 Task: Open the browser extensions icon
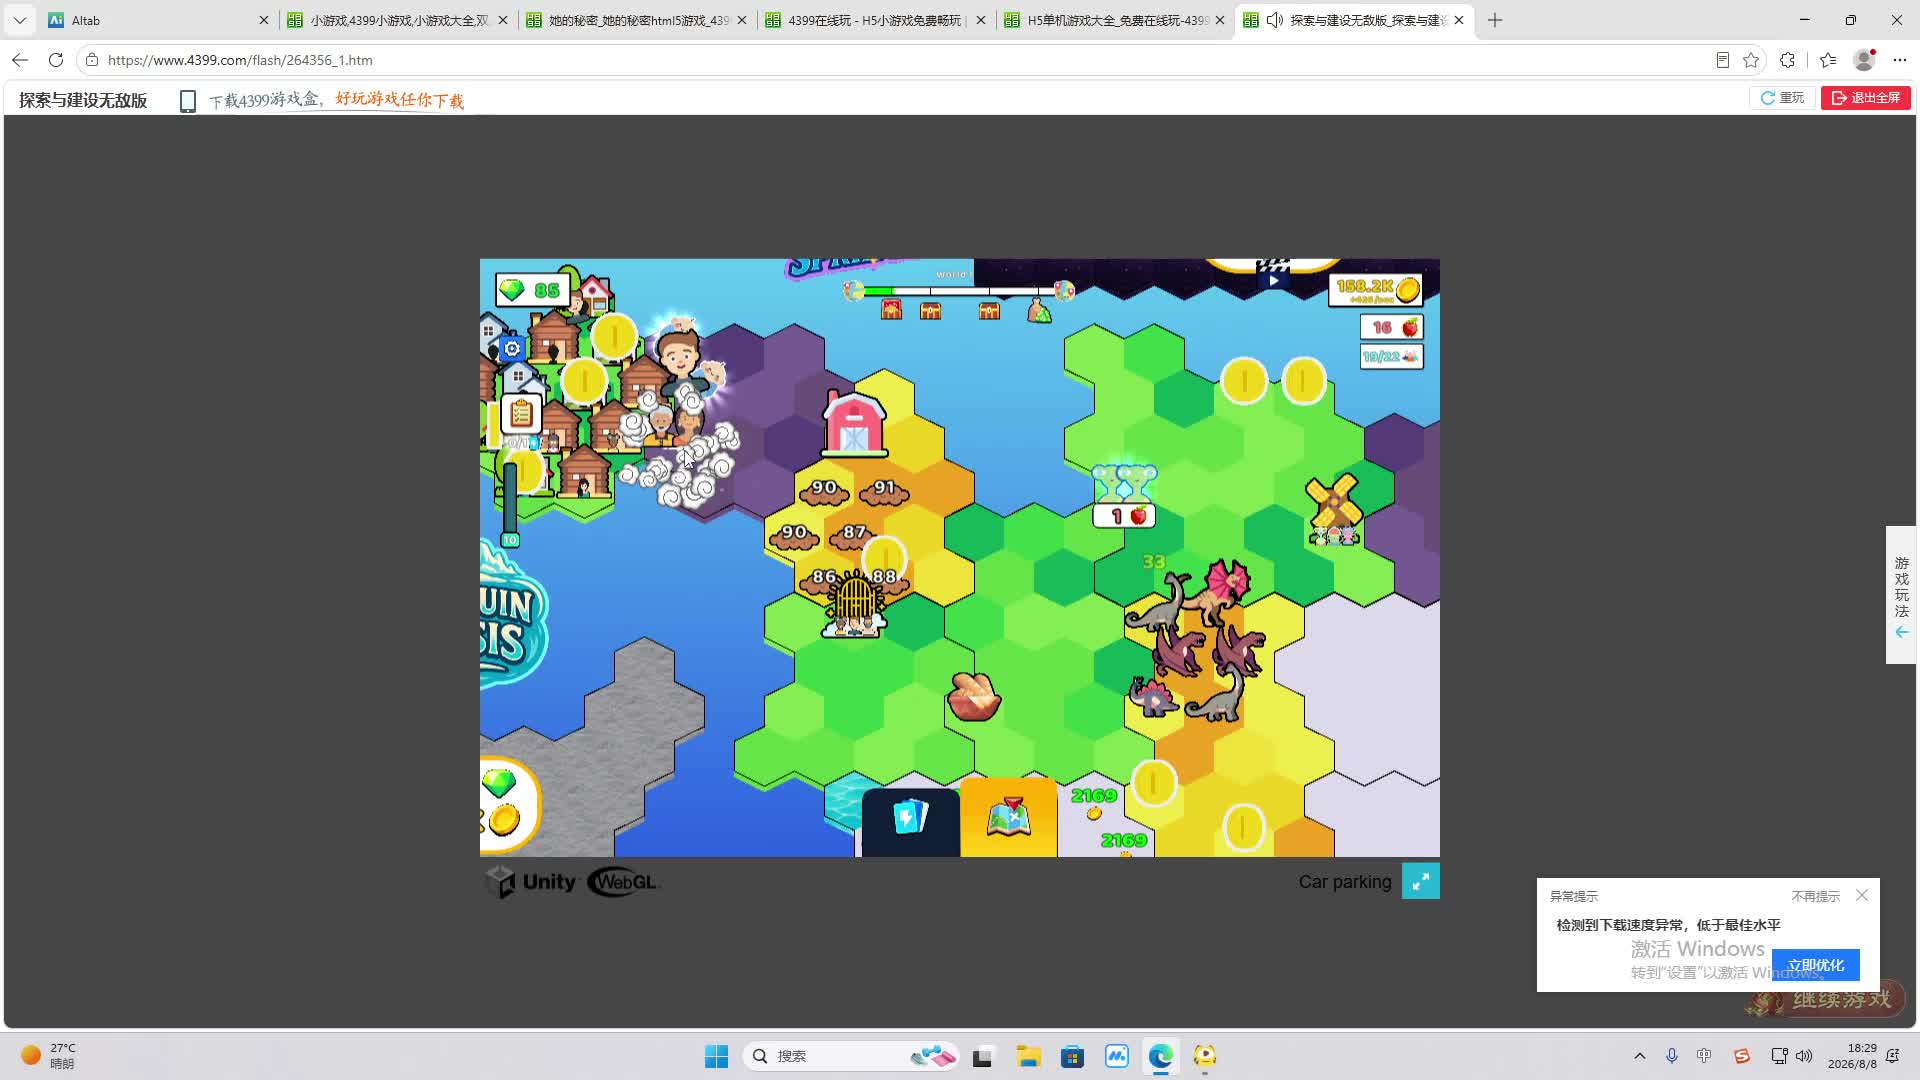pos(1788,60)
